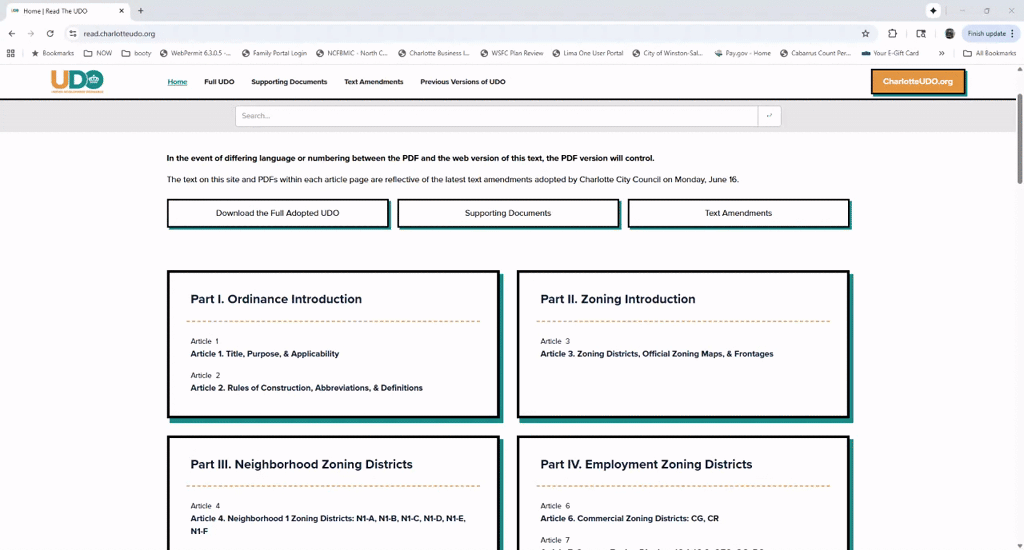Open Article 6. Commercial Zoning Districts link
Image resolution: width=1024 pixels, height=550 pixels.
[x=629, y=518]
